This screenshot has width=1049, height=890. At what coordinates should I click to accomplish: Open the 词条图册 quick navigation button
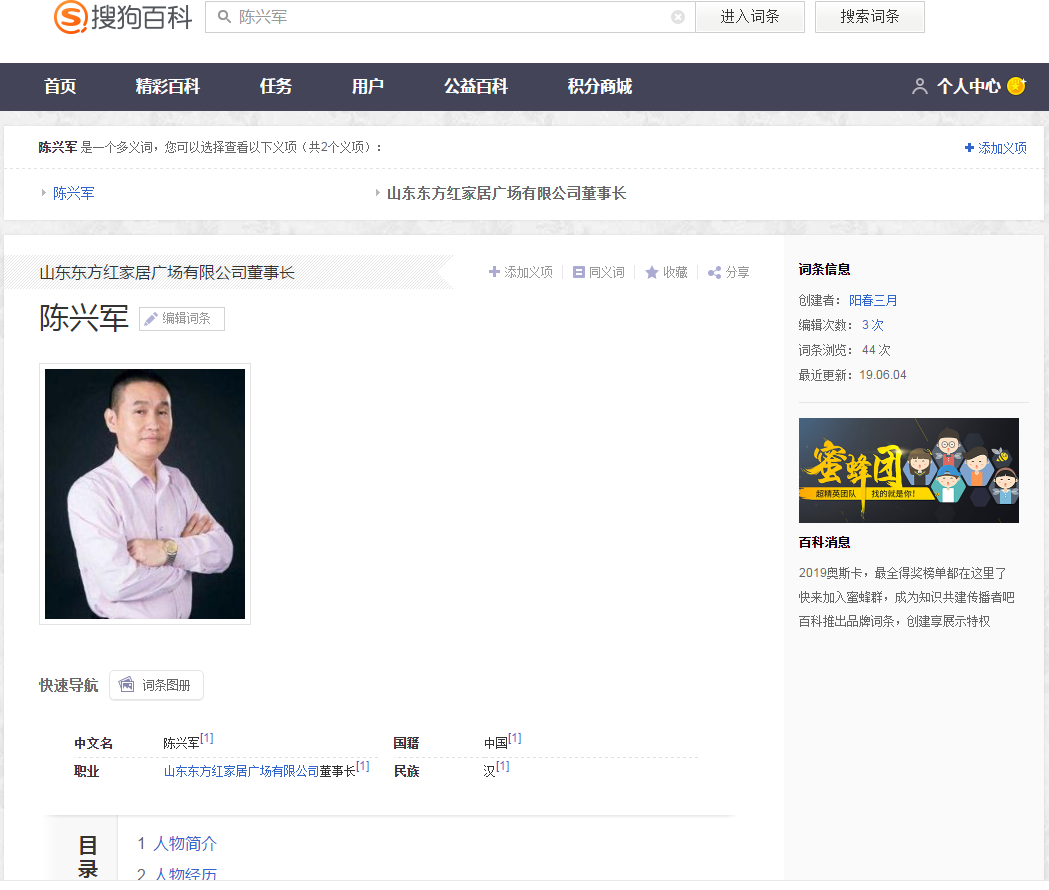[x=157, y=685]
